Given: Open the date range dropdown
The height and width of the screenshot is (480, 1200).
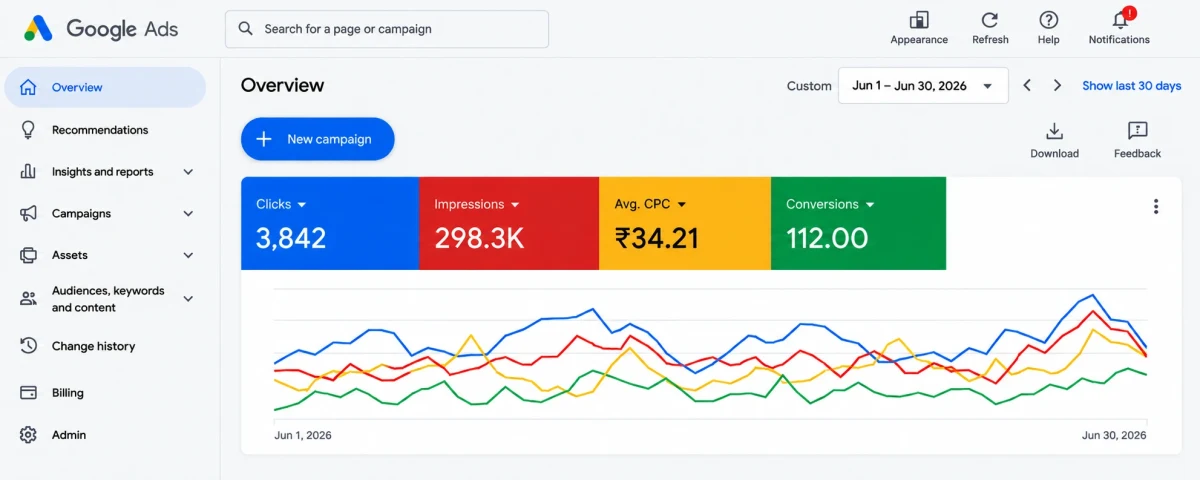Looking at the screenshot, I should coord(923,86).
